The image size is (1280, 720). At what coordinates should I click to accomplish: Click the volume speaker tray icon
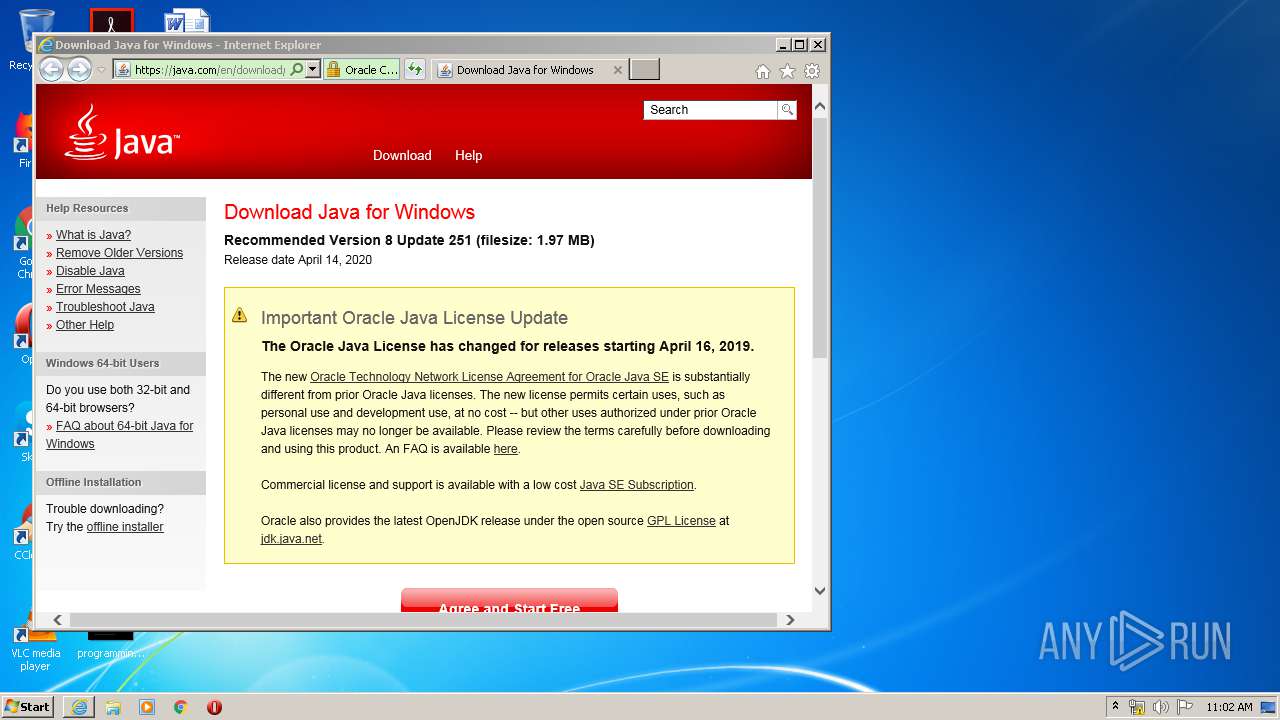(1161, 707)
